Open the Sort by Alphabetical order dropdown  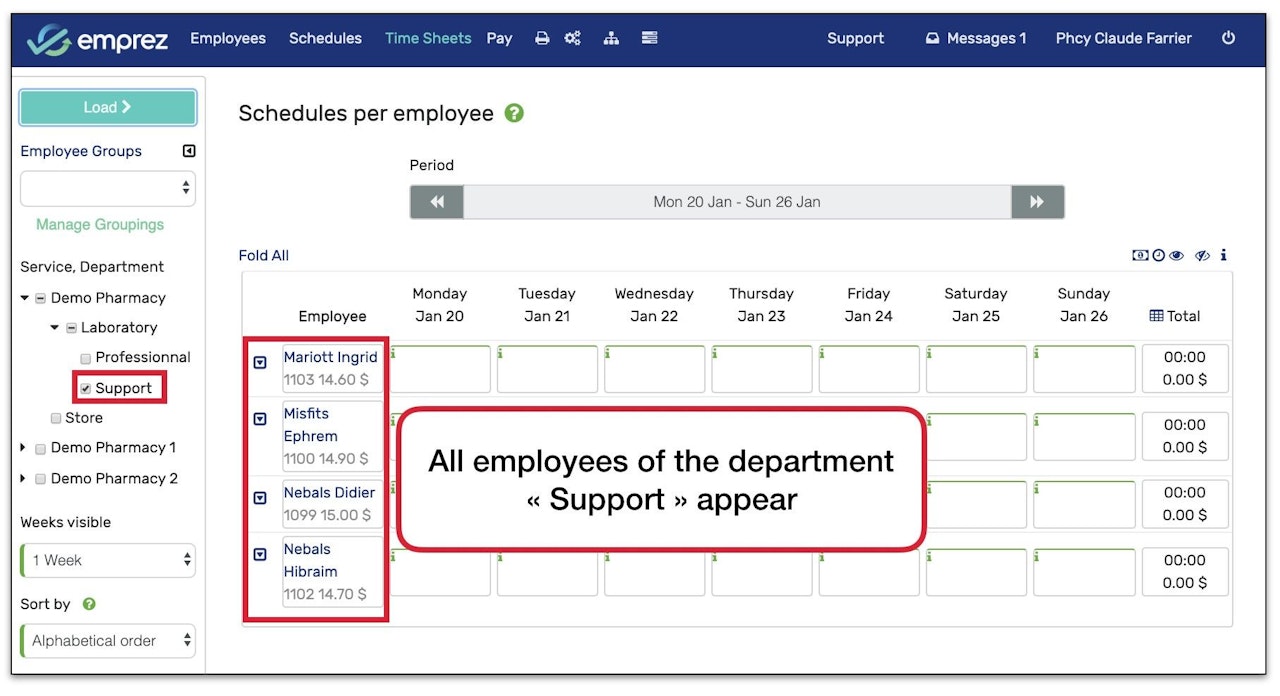point(108,641)
